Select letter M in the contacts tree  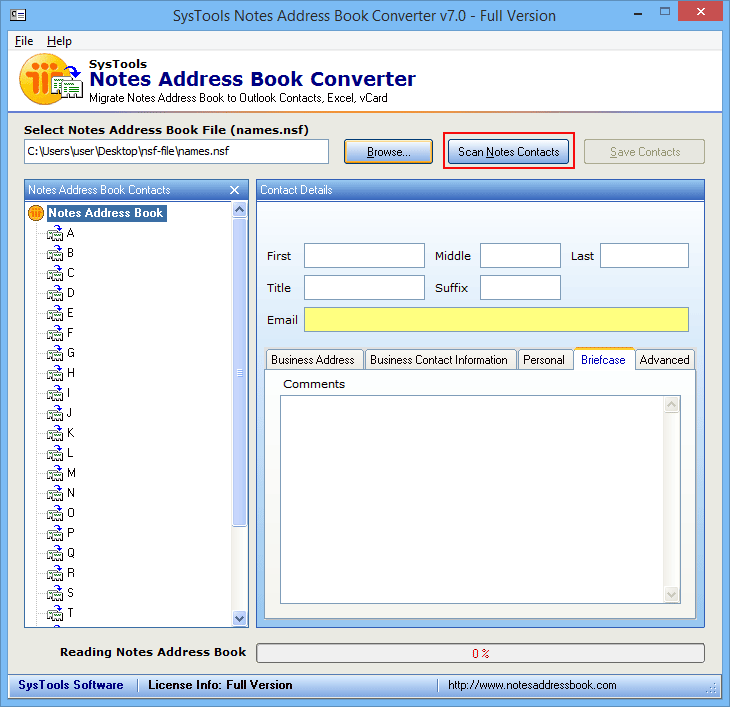[x=71, y=473]
